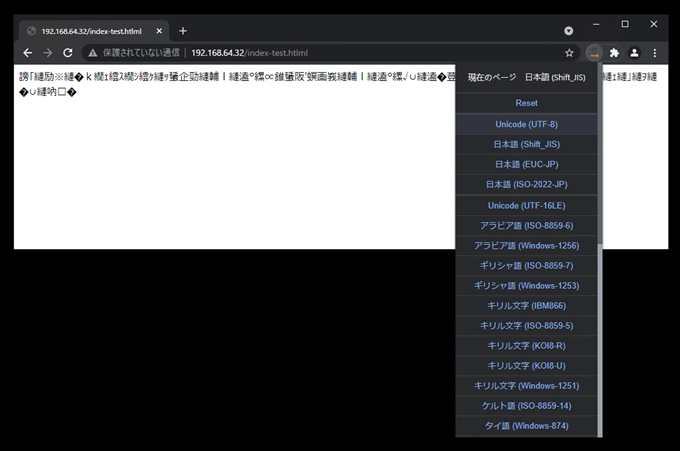Click the not-secure warning triangle icon
This screenshot has width=680, height=451.
point(92,53)
